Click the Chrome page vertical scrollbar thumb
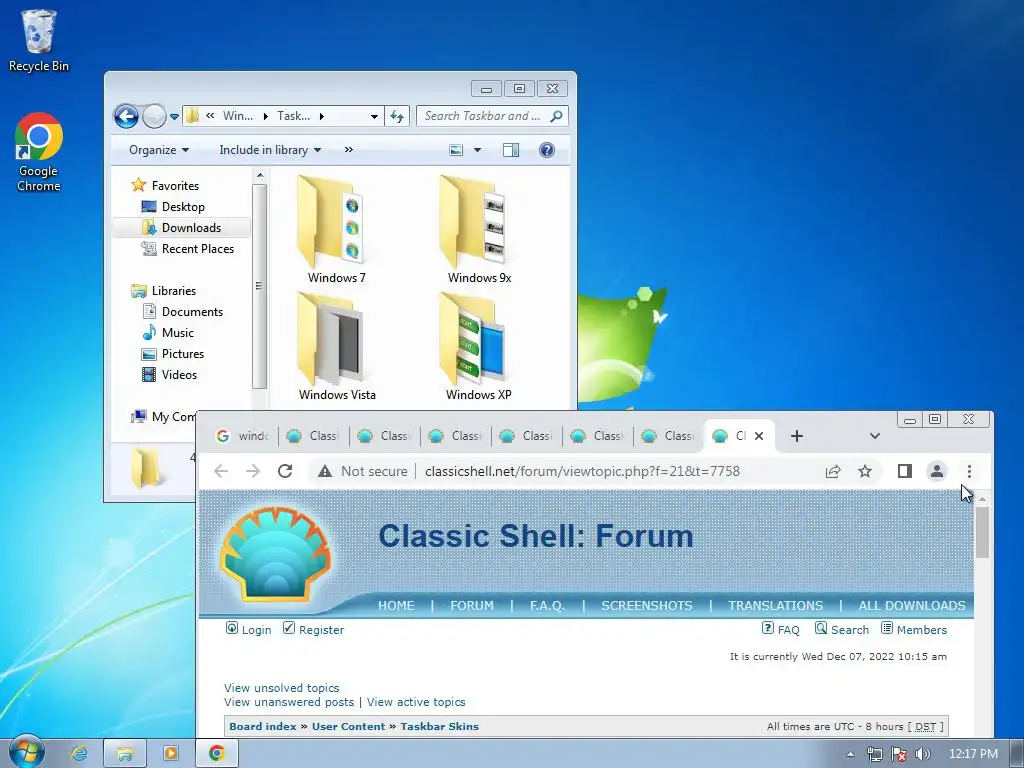The image size is (1024, 768). pos(982,532)
